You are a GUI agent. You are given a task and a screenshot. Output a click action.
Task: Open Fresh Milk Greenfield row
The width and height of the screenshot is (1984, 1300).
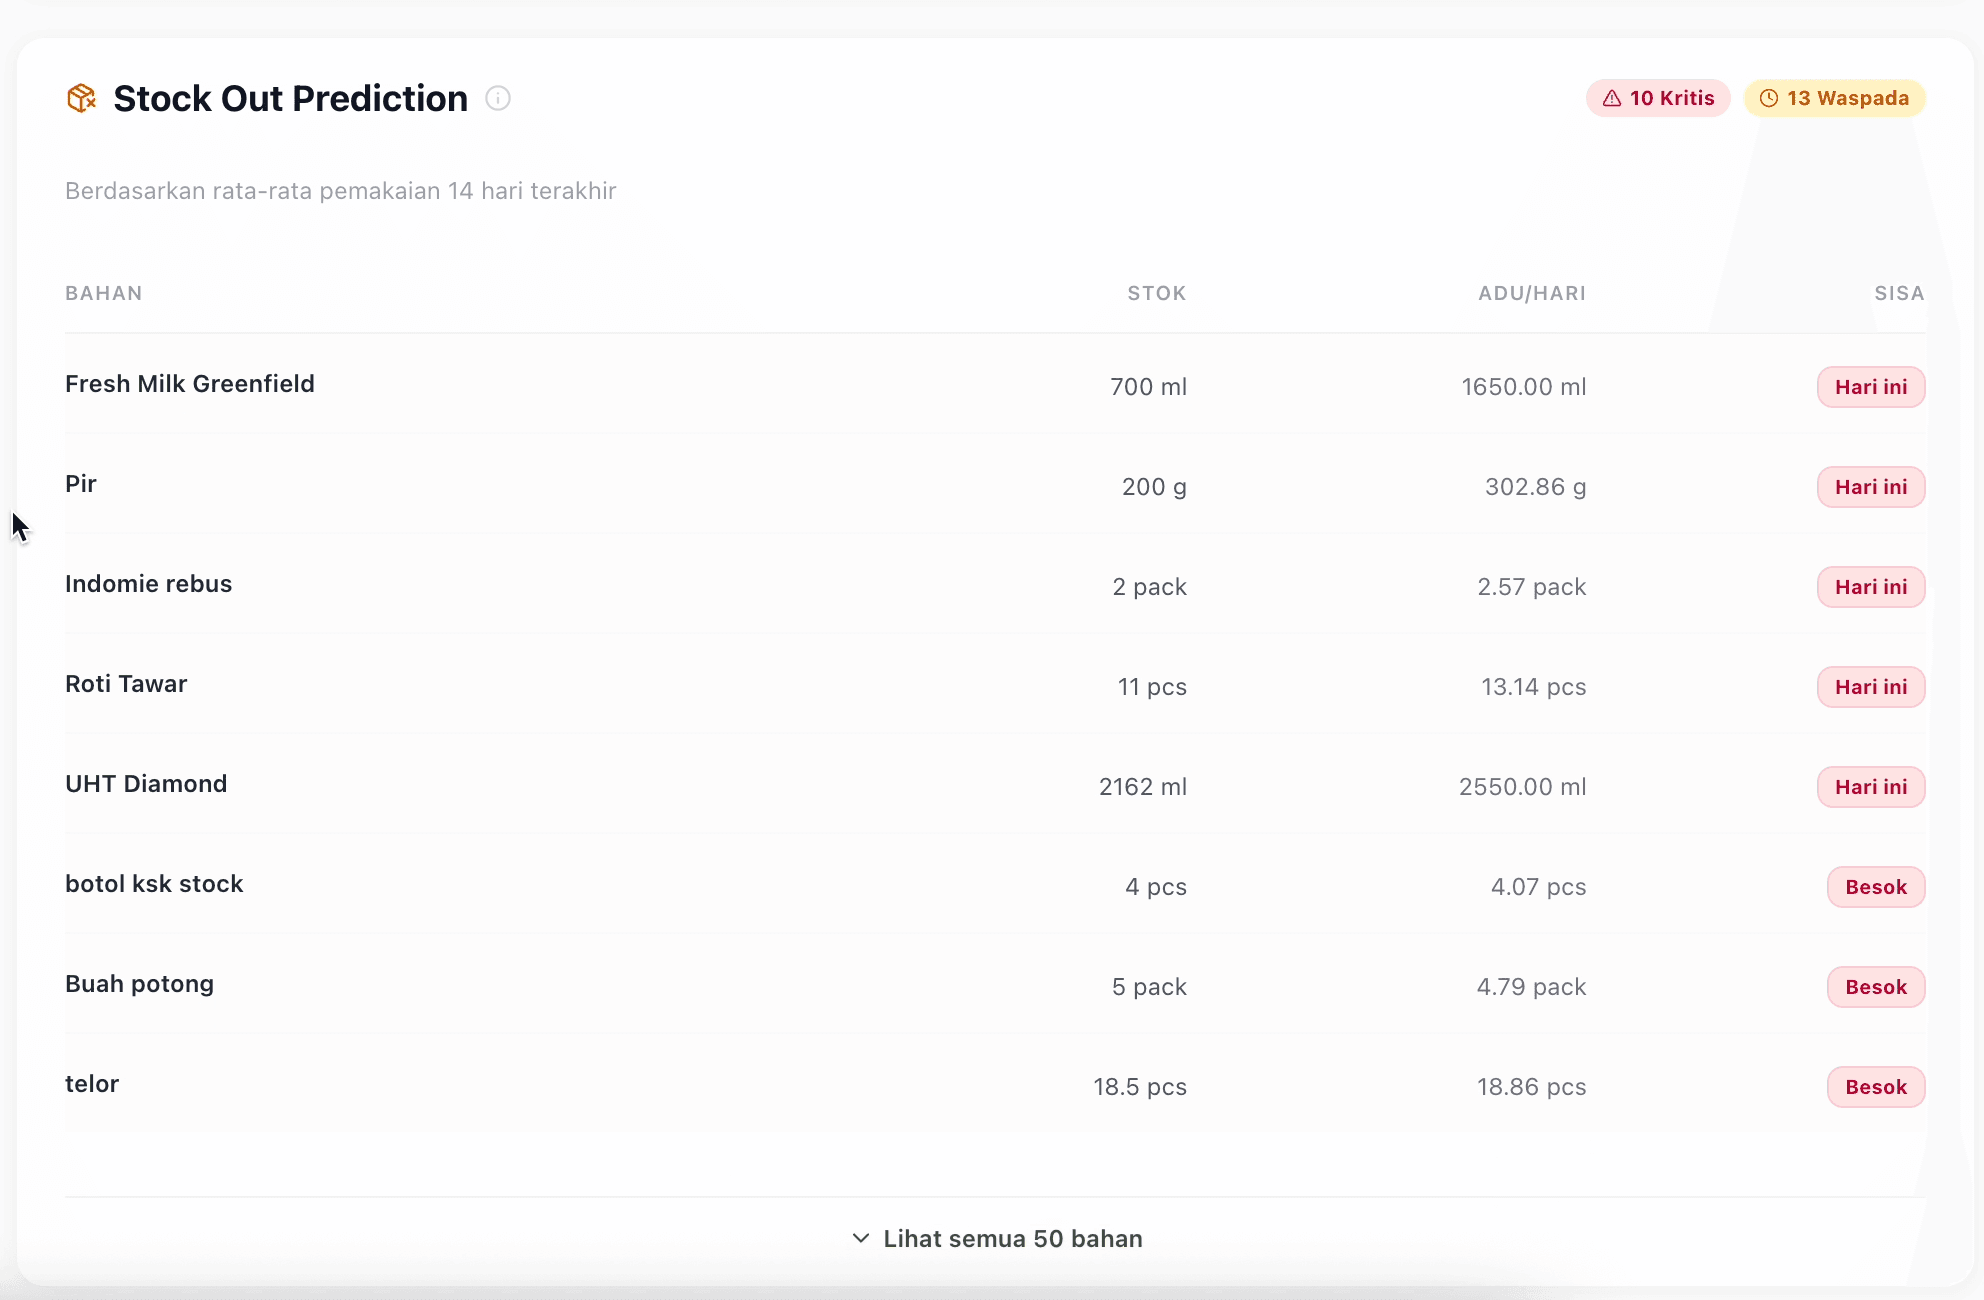(x=190, y=384)
